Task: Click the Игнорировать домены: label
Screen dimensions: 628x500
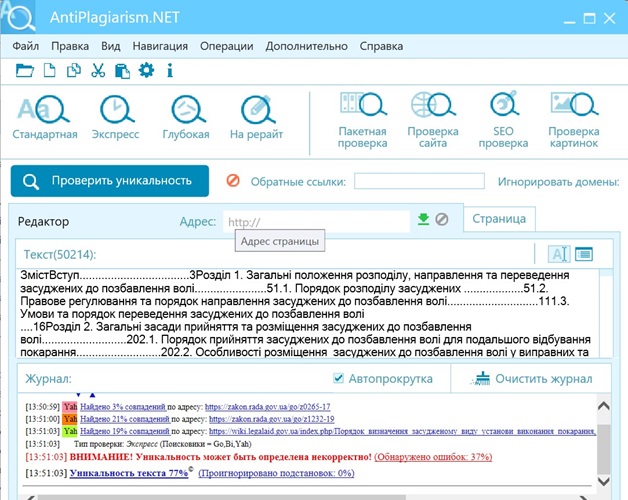Action: coord(559,181)
